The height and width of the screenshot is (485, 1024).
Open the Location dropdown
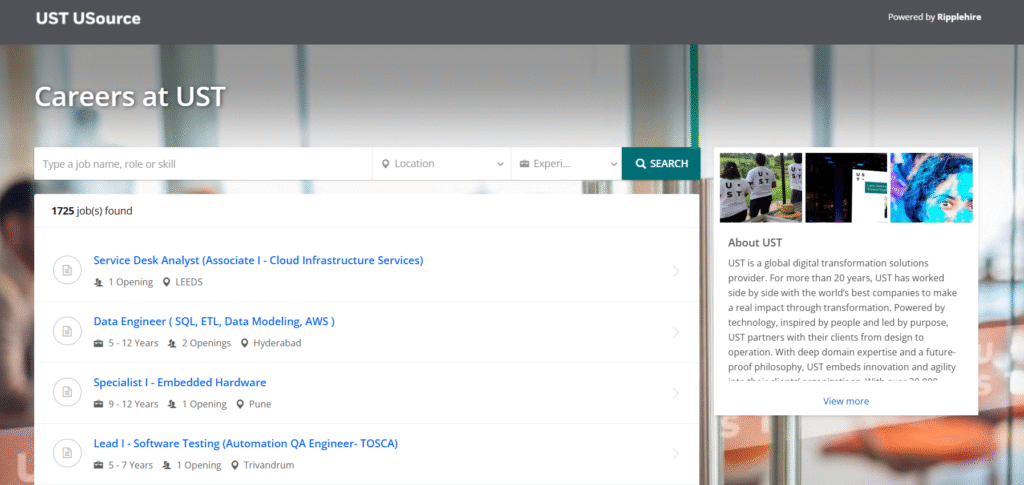tap(442, 164)
